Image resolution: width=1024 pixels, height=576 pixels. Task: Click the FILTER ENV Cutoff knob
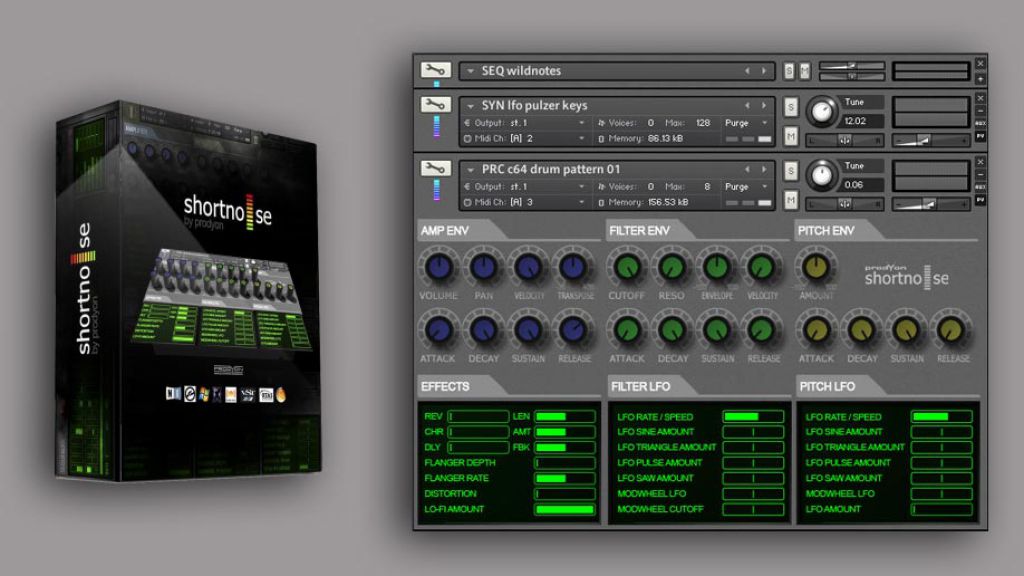[627, 267]
